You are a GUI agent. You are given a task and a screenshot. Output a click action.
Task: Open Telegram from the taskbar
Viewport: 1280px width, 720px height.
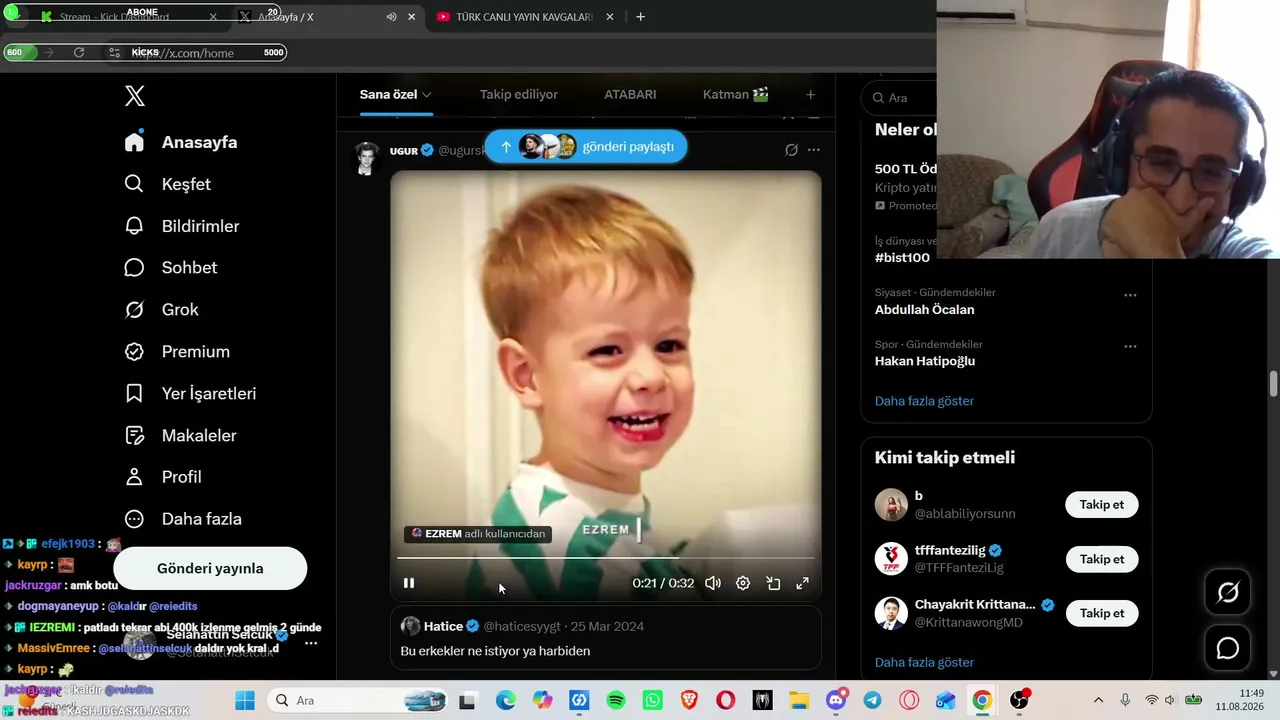coord(872,700)
